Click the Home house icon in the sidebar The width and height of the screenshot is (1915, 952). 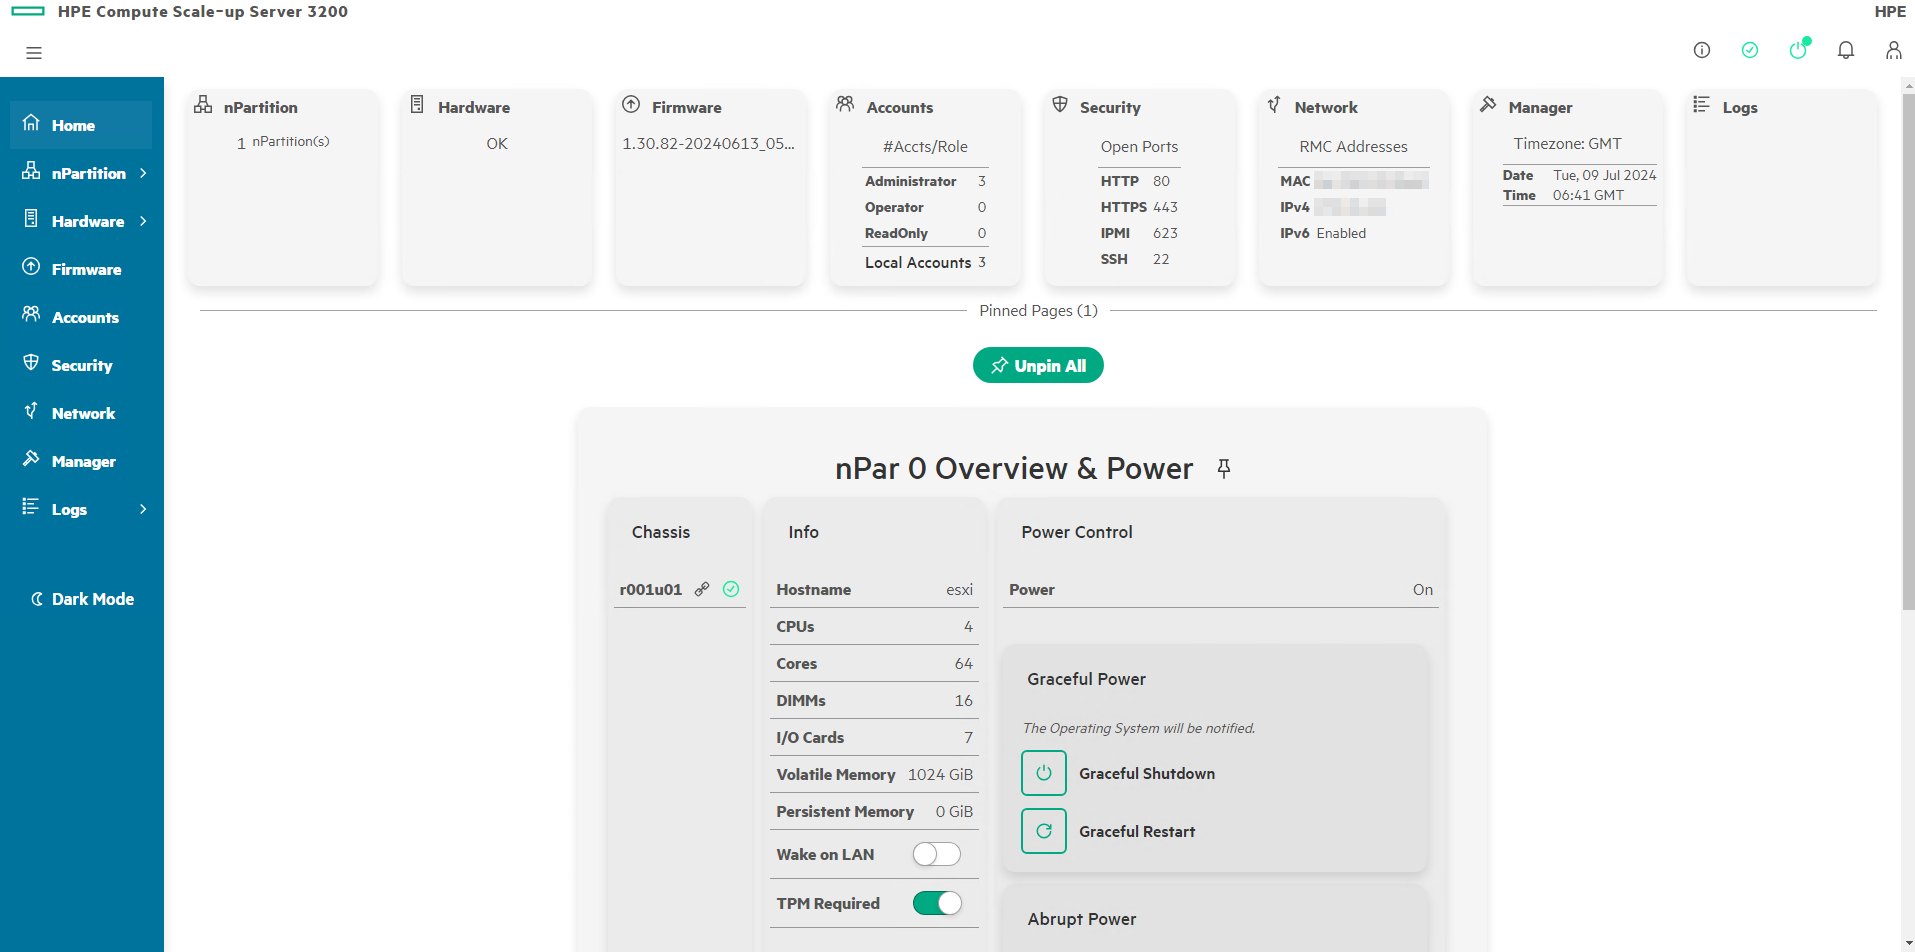pyautogui.click(x=31, y=123)
